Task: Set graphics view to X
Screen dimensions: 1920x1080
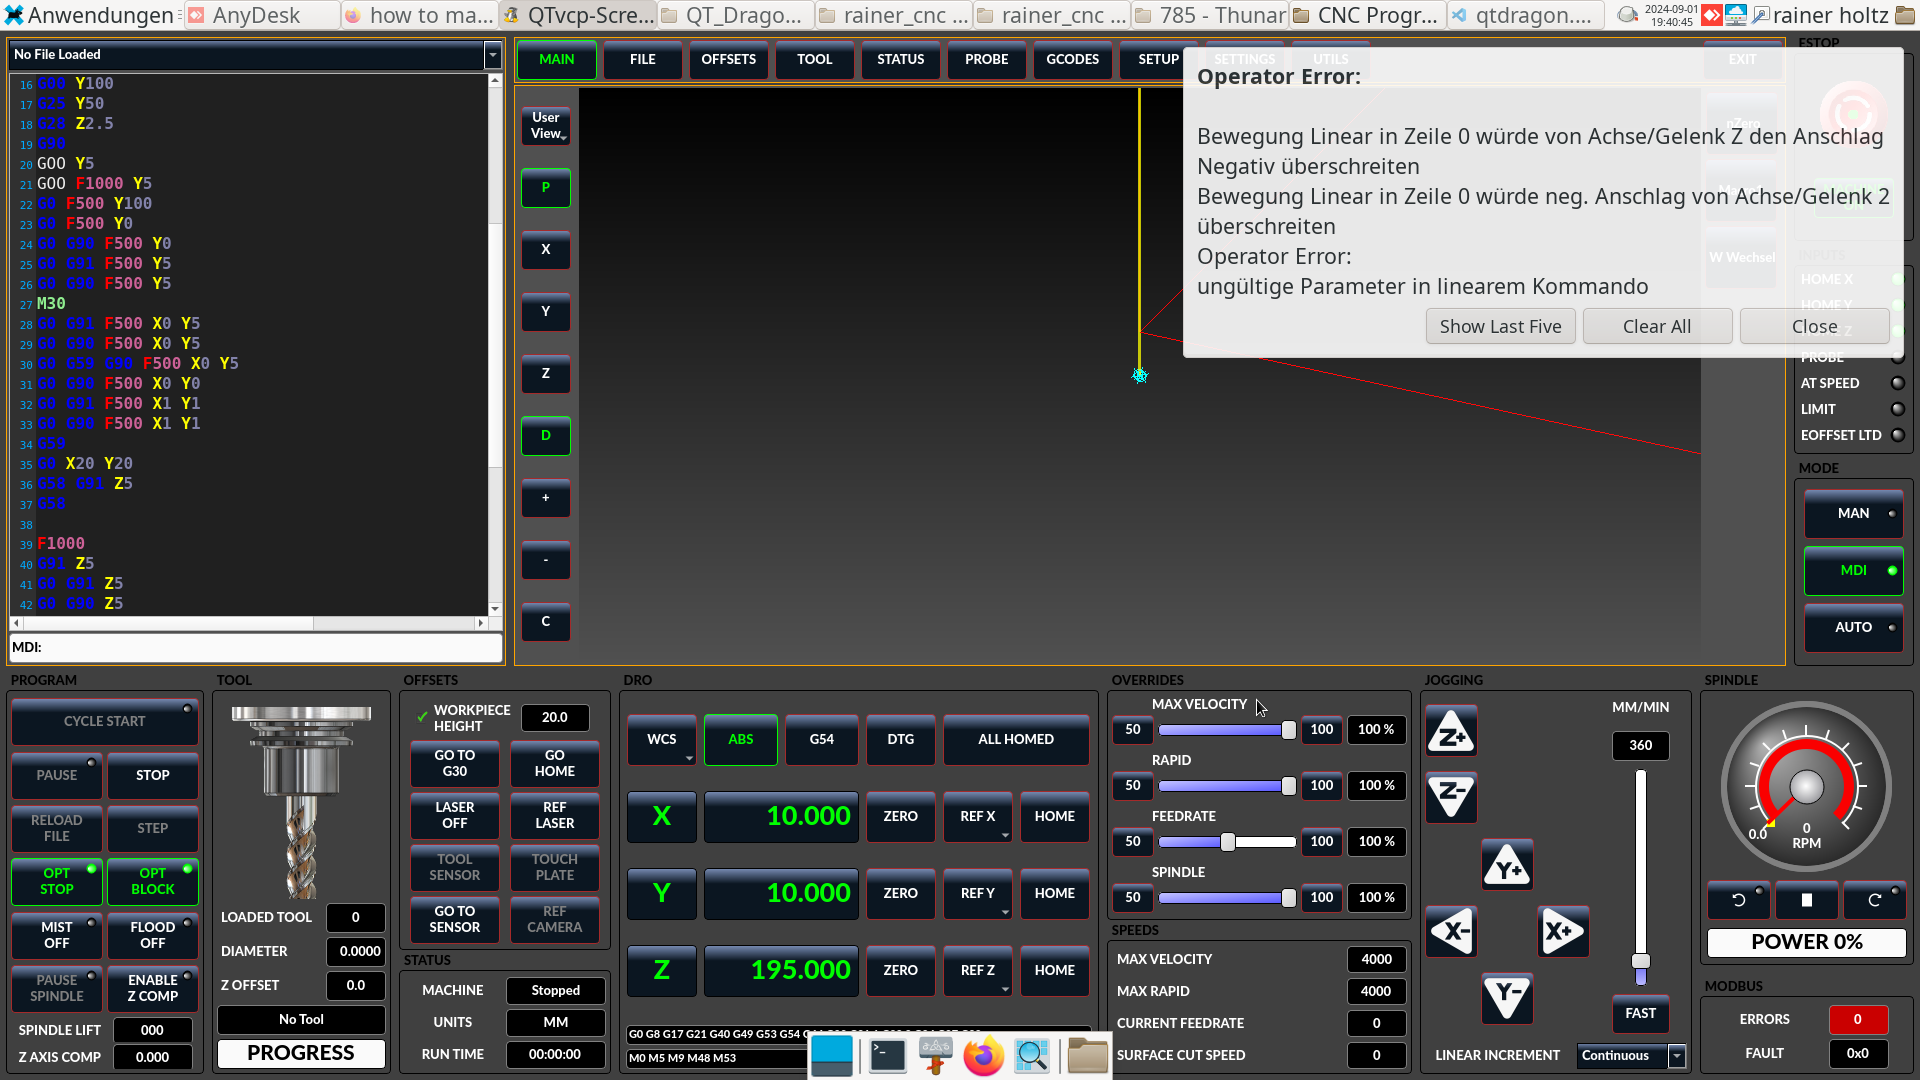Action: pyautogui.click(x=545, y=250)
